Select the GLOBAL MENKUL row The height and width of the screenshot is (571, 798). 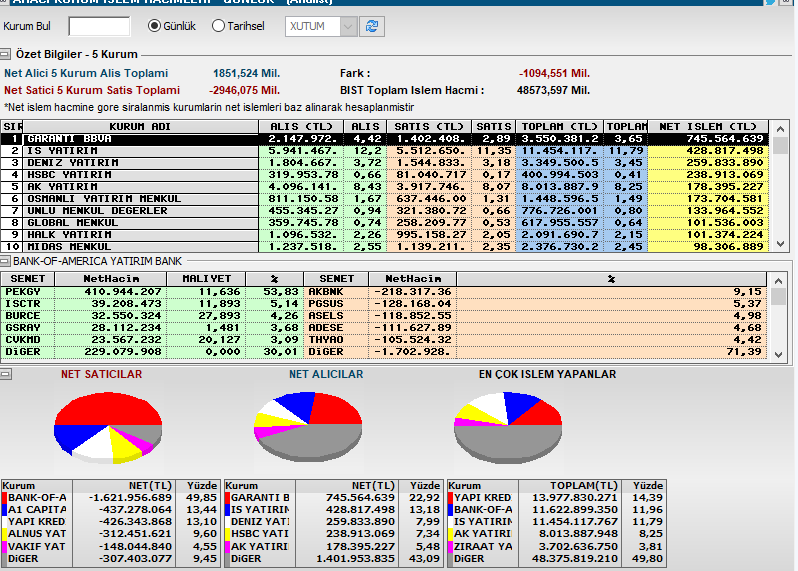[x=384, y=223]
